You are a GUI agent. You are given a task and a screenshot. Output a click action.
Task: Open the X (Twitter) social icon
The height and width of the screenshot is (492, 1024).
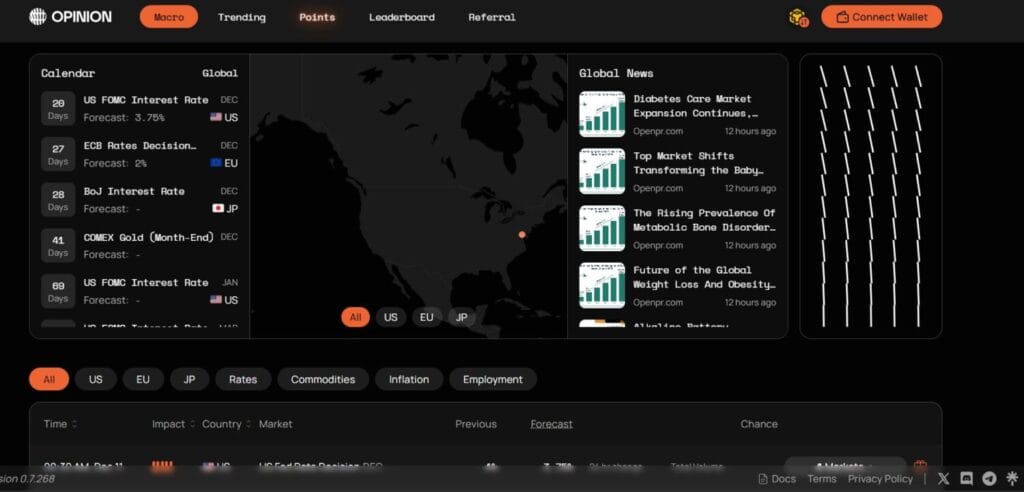coord(943,479)
